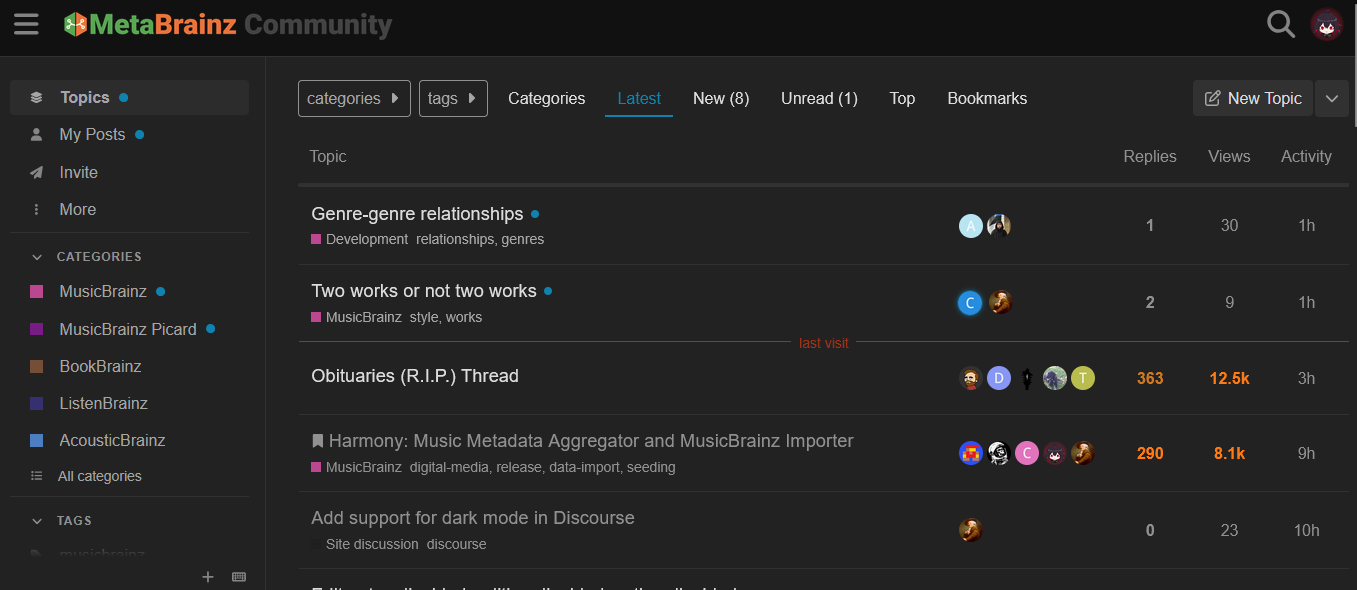Click the 'data-import' tag on Harmony topic
The image size is (1357, 590).
coord(584,467)
